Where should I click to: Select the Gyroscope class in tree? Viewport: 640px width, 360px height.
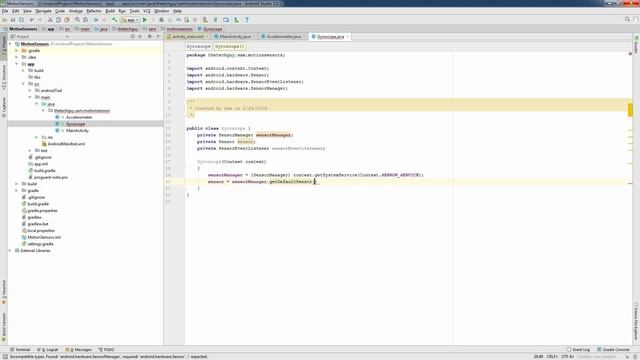76,124
